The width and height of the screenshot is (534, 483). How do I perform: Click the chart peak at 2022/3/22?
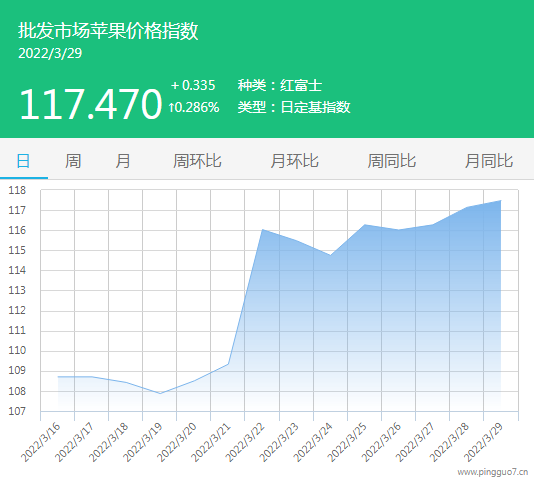262,230
